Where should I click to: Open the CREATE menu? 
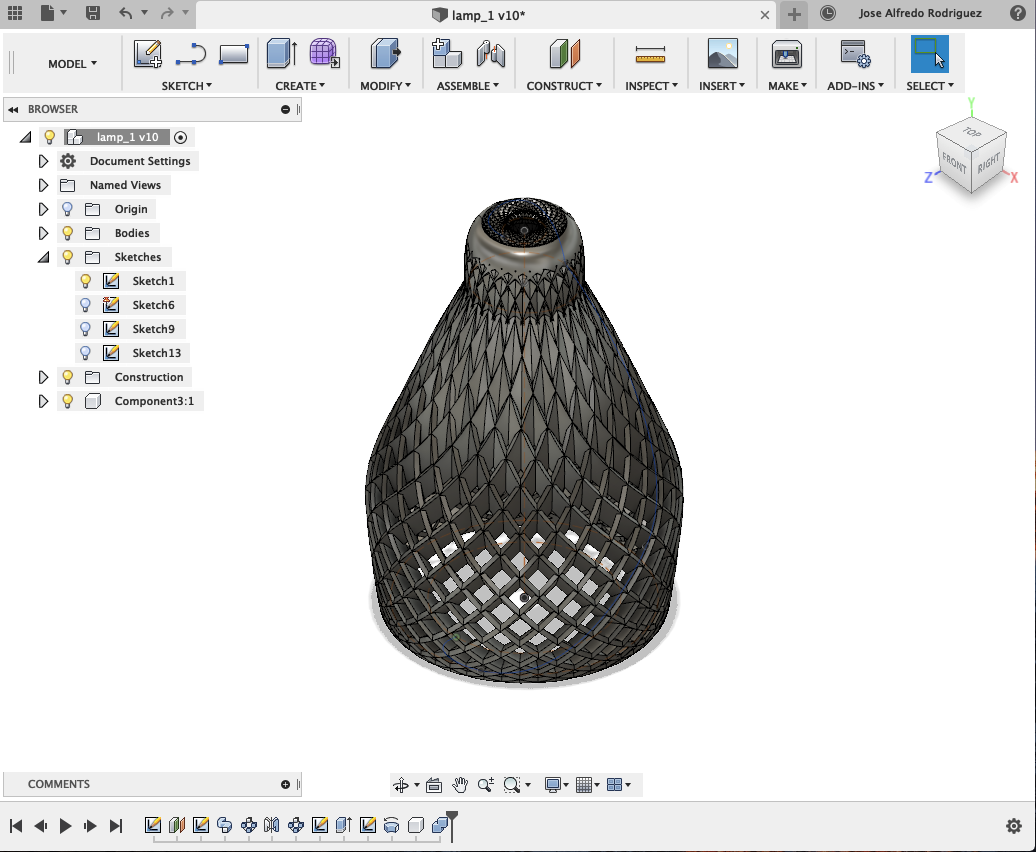(300, 86)
